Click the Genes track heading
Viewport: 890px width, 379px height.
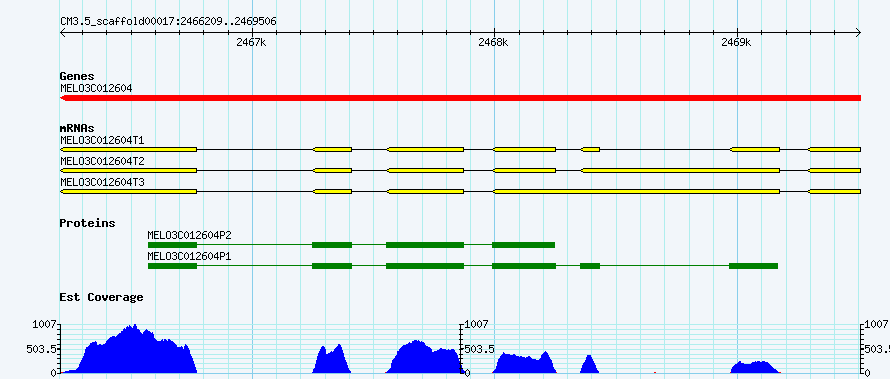(77, 76)
